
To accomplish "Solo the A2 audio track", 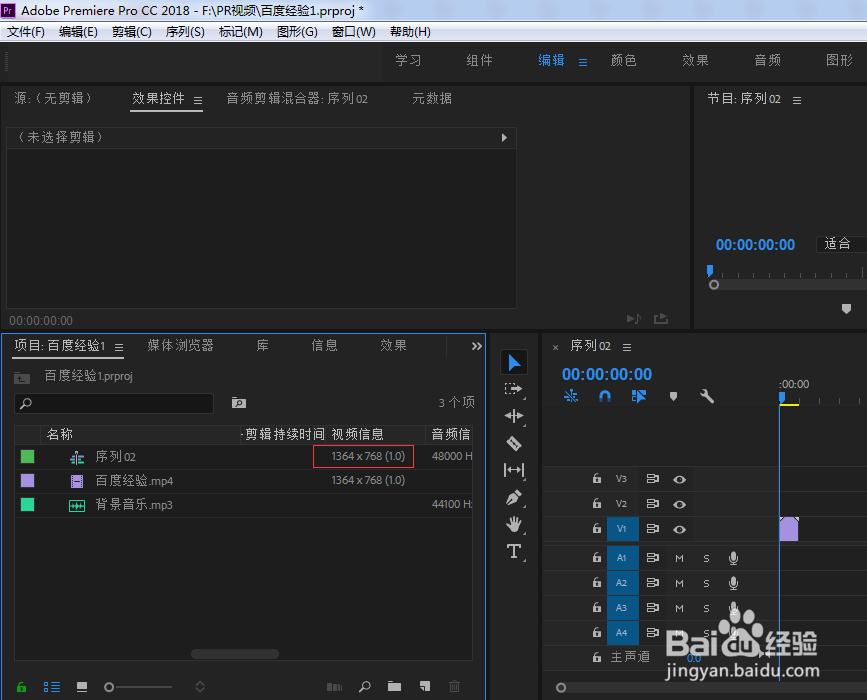I will [706, 583].
